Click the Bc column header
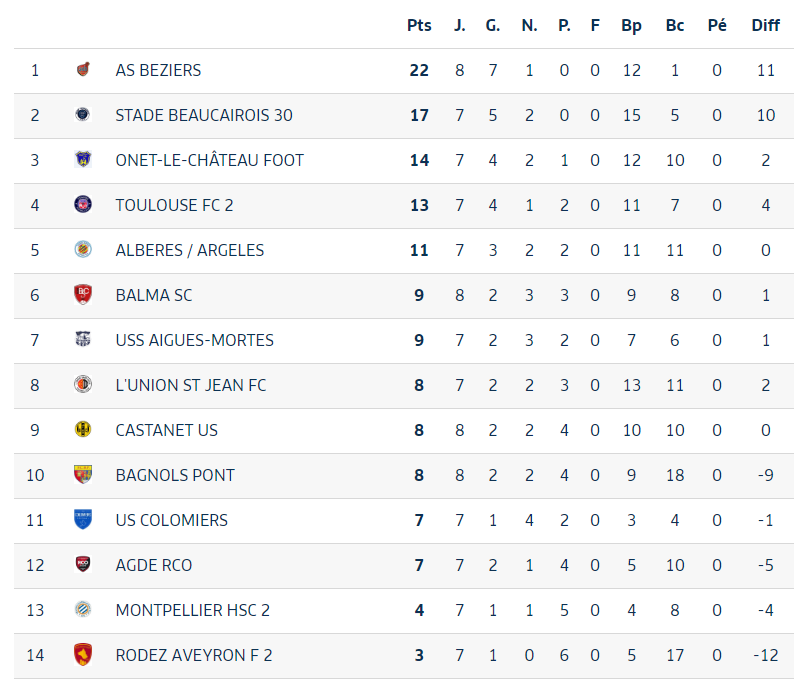The width and height of the screenshot is (799, 687). click(675, 25)
